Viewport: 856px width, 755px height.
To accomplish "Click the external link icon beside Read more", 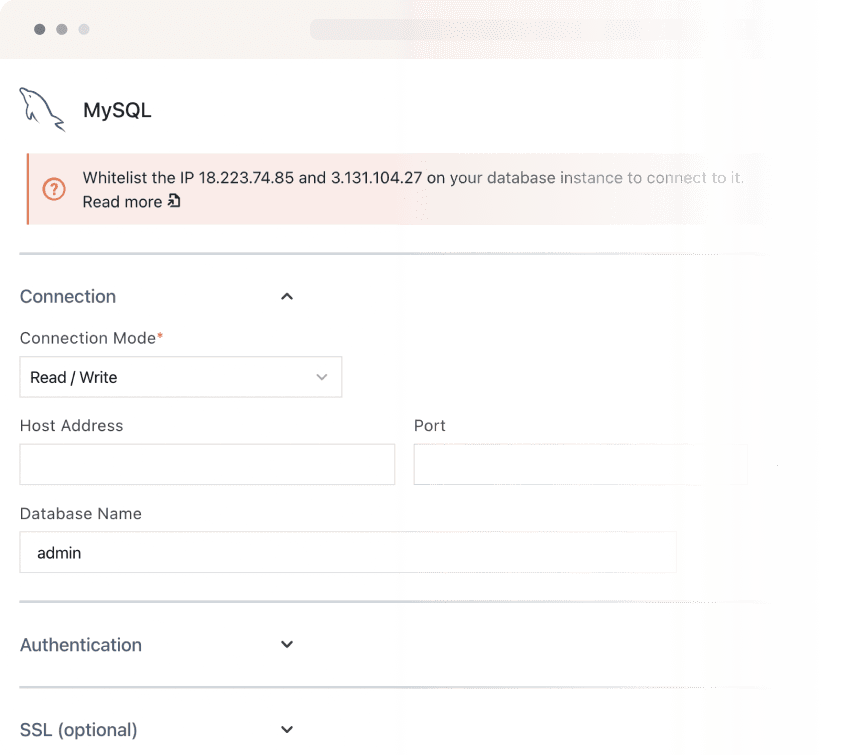I will 173,202.
